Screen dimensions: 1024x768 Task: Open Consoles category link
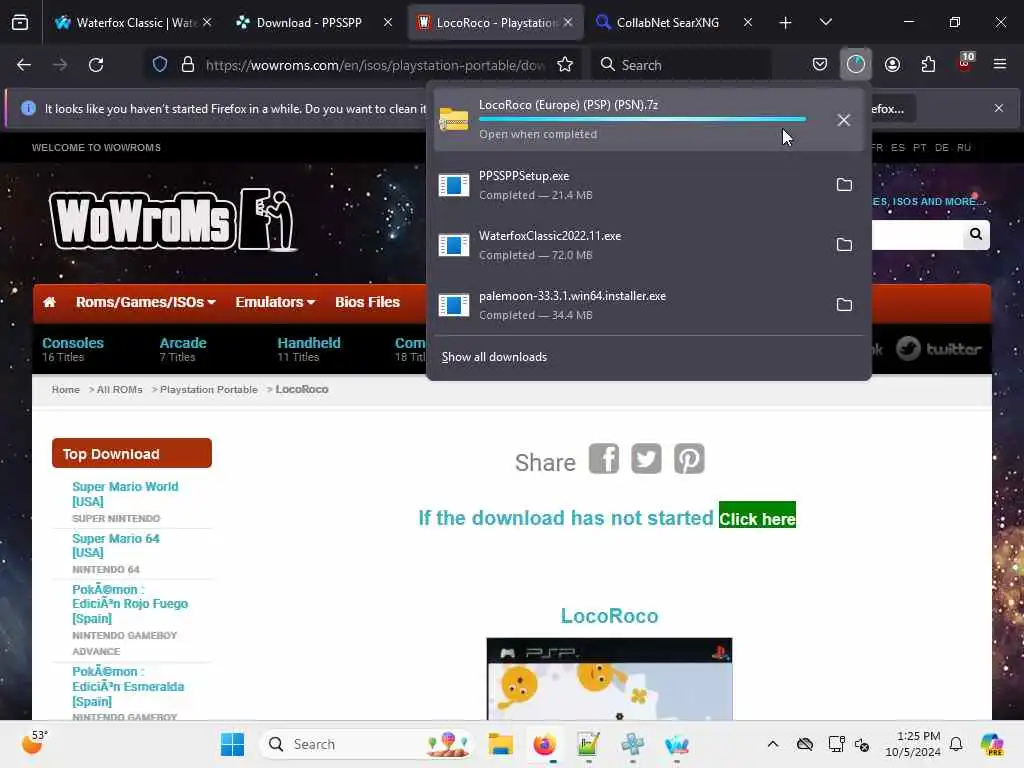tap(72, 344)
